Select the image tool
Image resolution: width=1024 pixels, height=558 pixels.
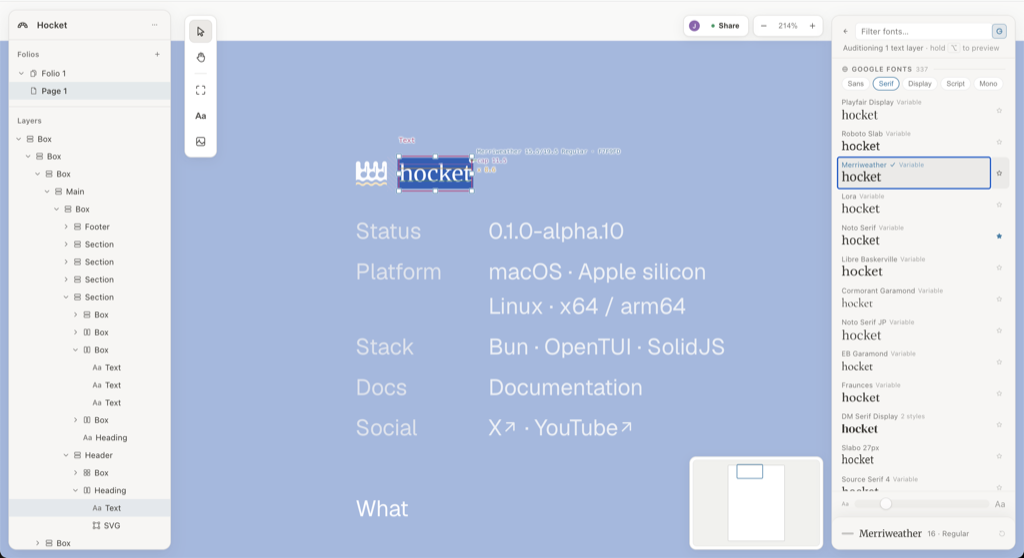coord(200,141)
